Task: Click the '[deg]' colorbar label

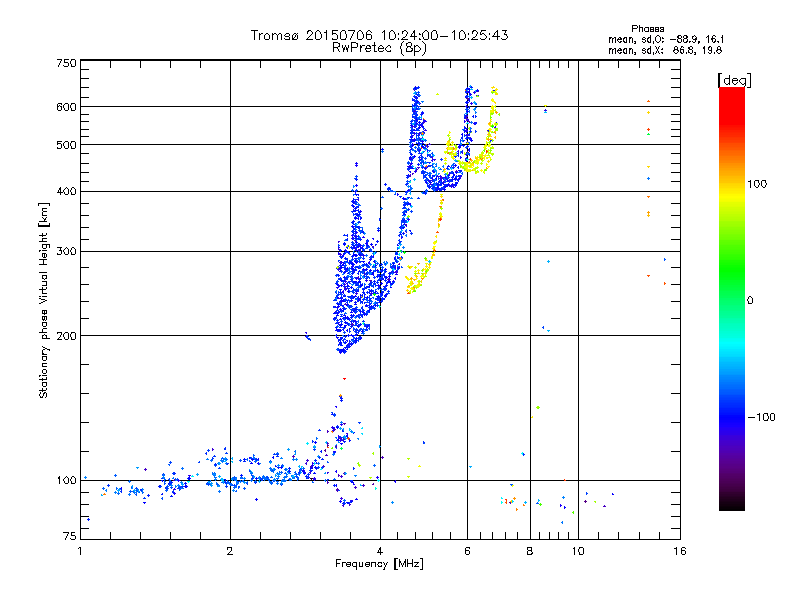Action: pyautogui.click(x=734, y=80)
